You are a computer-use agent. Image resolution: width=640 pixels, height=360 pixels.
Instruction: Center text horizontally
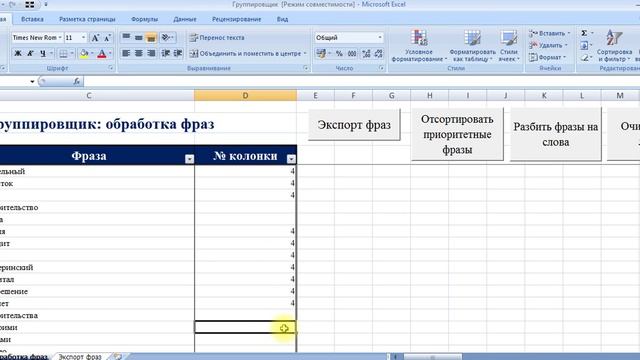(139, 53)
